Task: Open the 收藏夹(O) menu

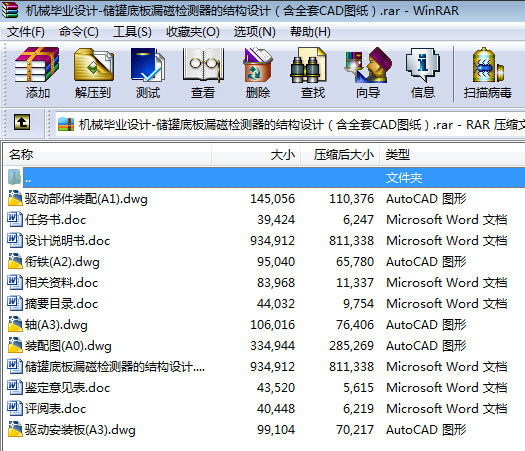Action: pyautogui.click(x=193, y=32)
